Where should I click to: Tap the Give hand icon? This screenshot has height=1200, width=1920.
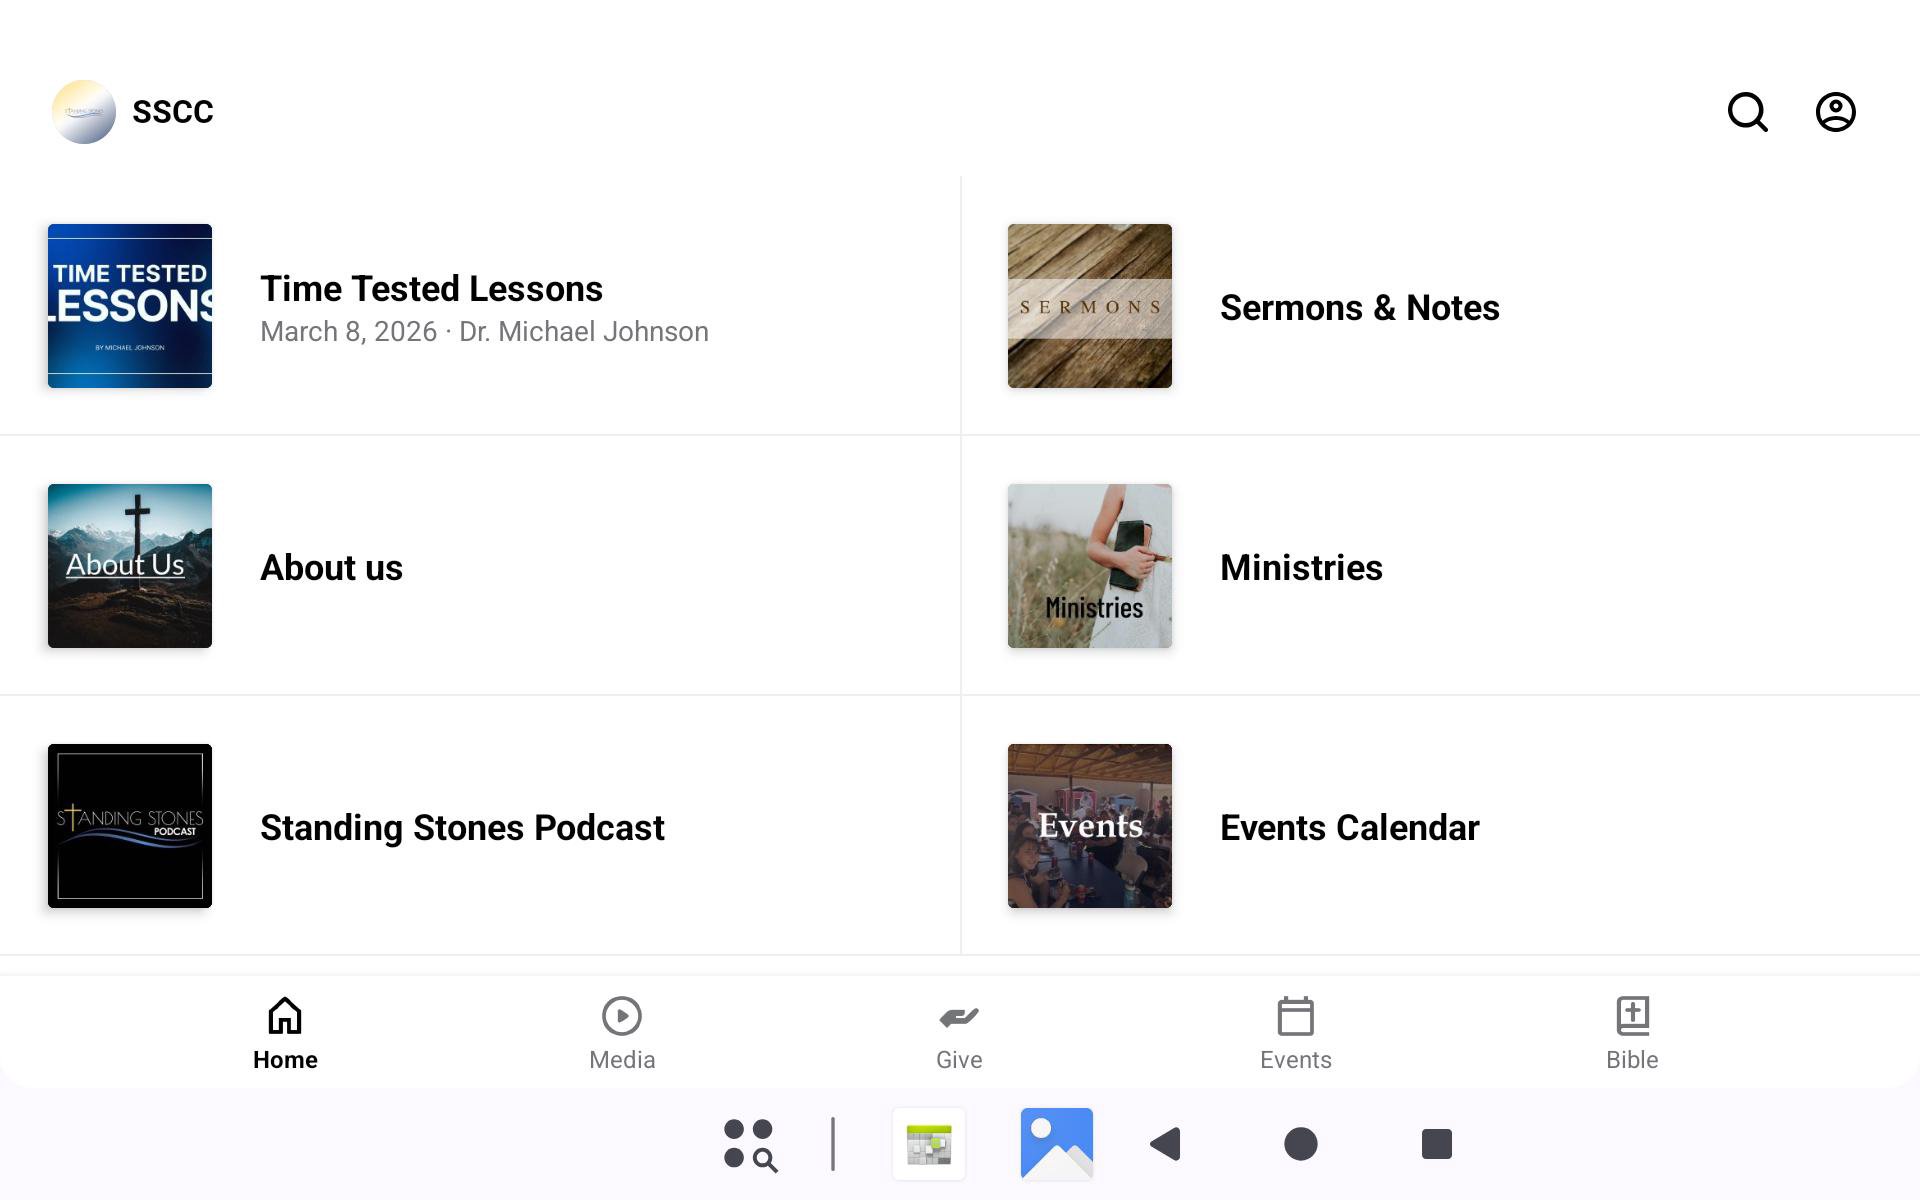click(x=959, y=1017)
